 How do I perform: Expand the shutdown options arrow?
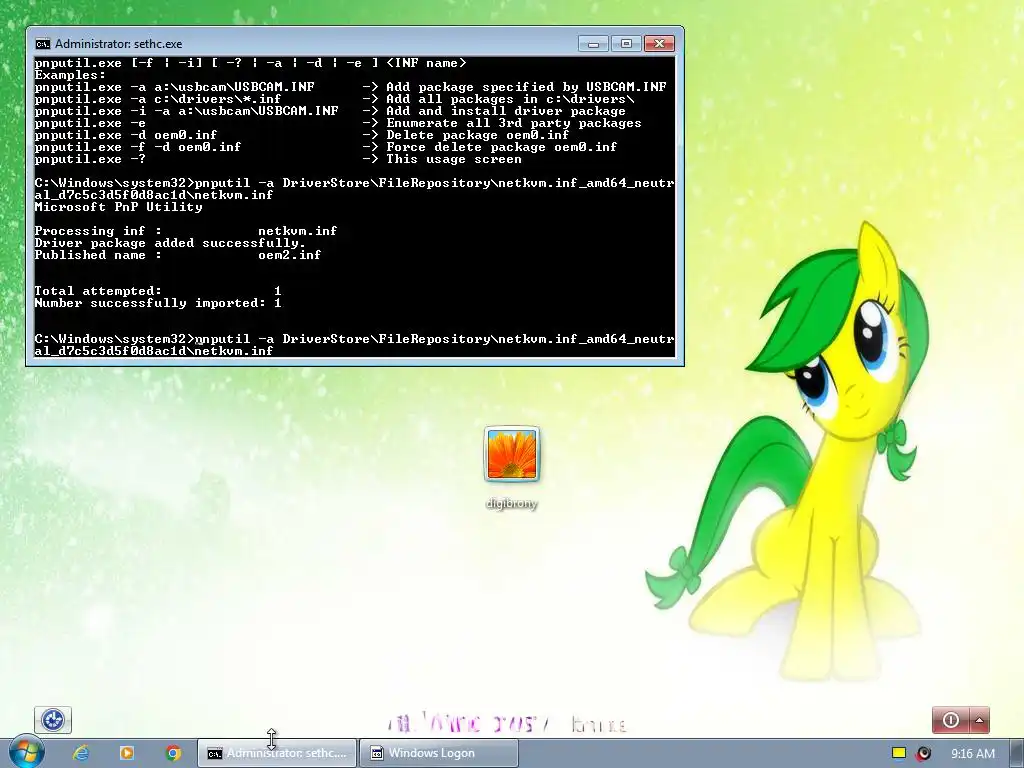click(980, 720)
